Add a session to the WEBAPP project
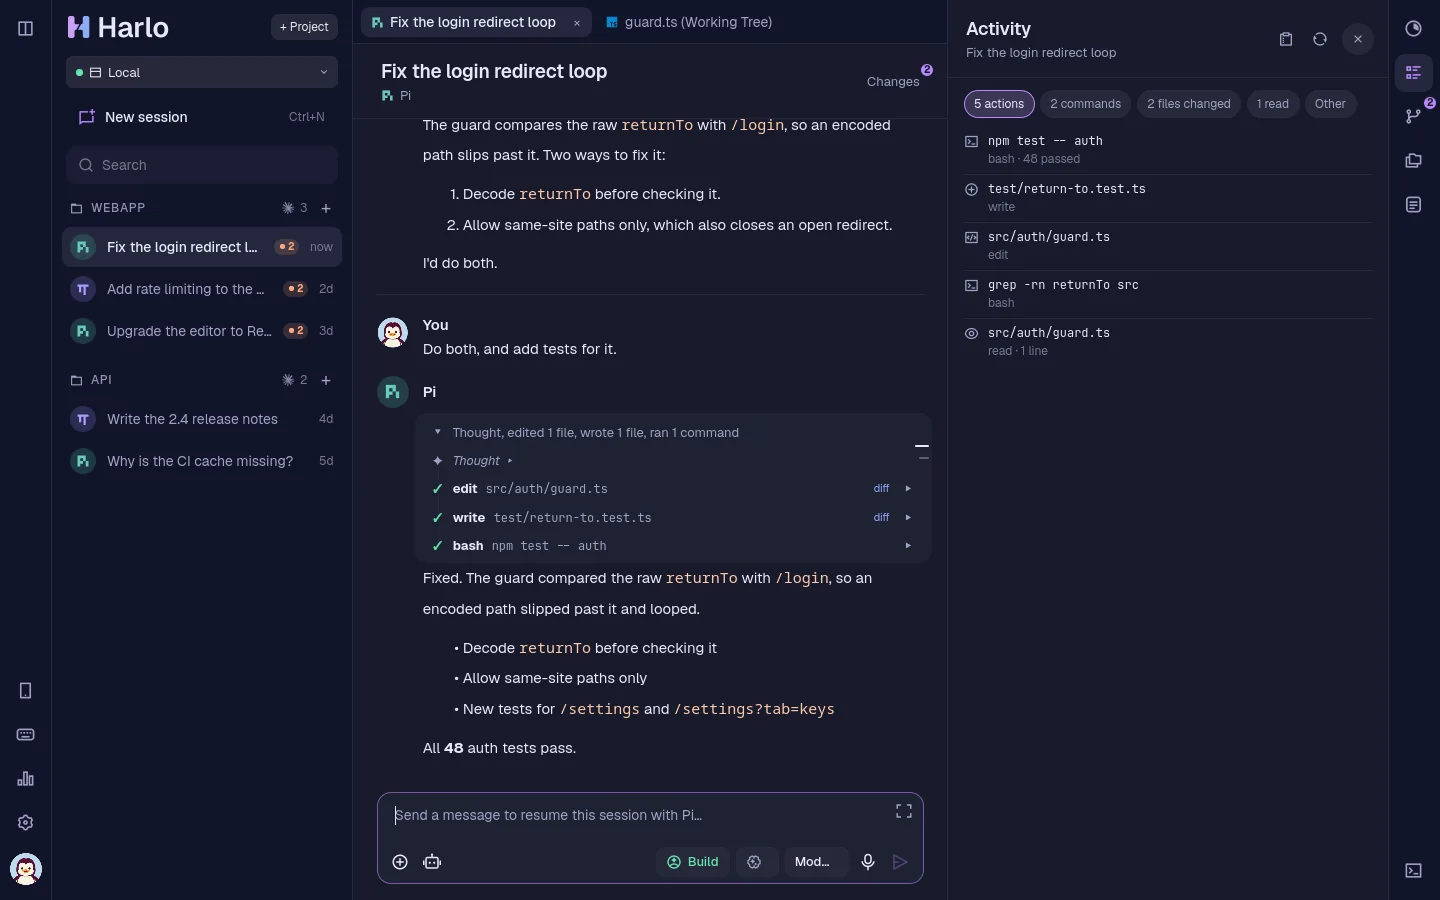 click(x=326, y=208)
